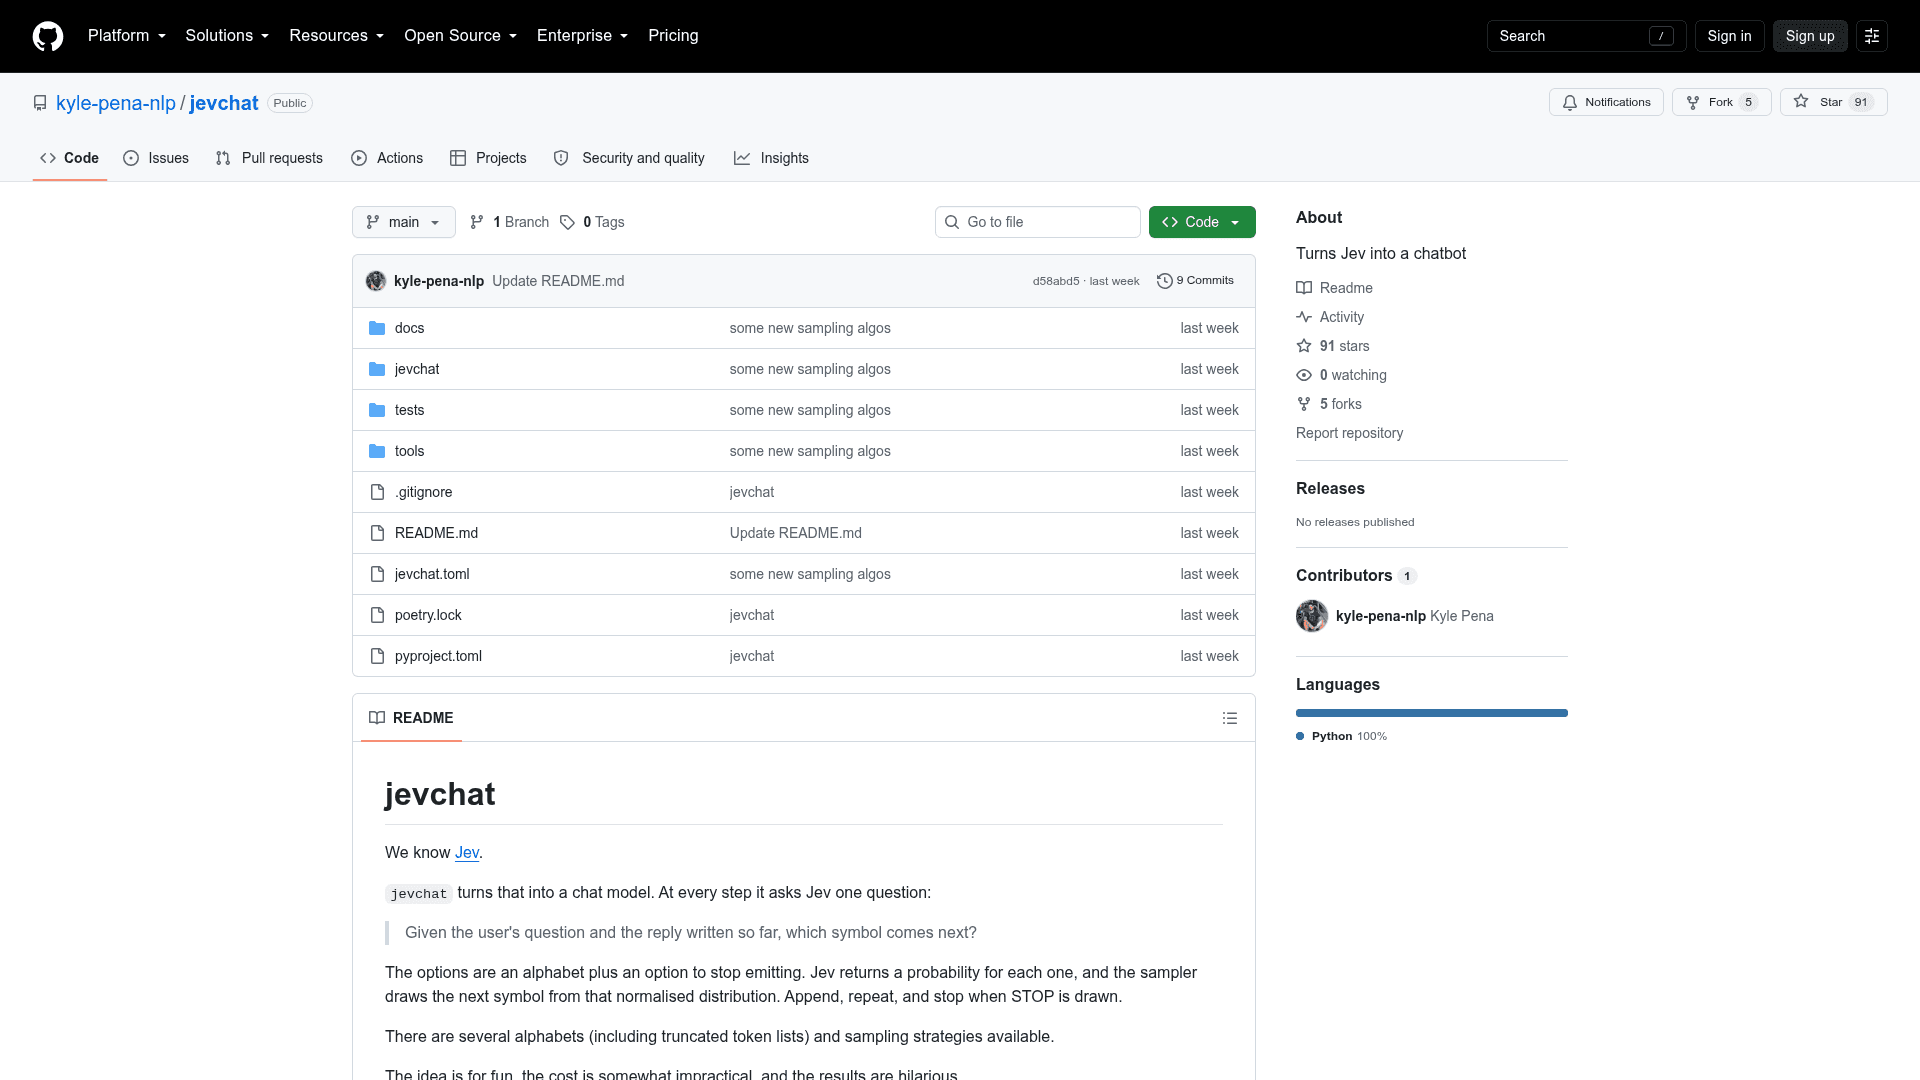The image size is (1920, 1080).
Task: Open the green Code dropdown button
Action: pos(1202,222)
